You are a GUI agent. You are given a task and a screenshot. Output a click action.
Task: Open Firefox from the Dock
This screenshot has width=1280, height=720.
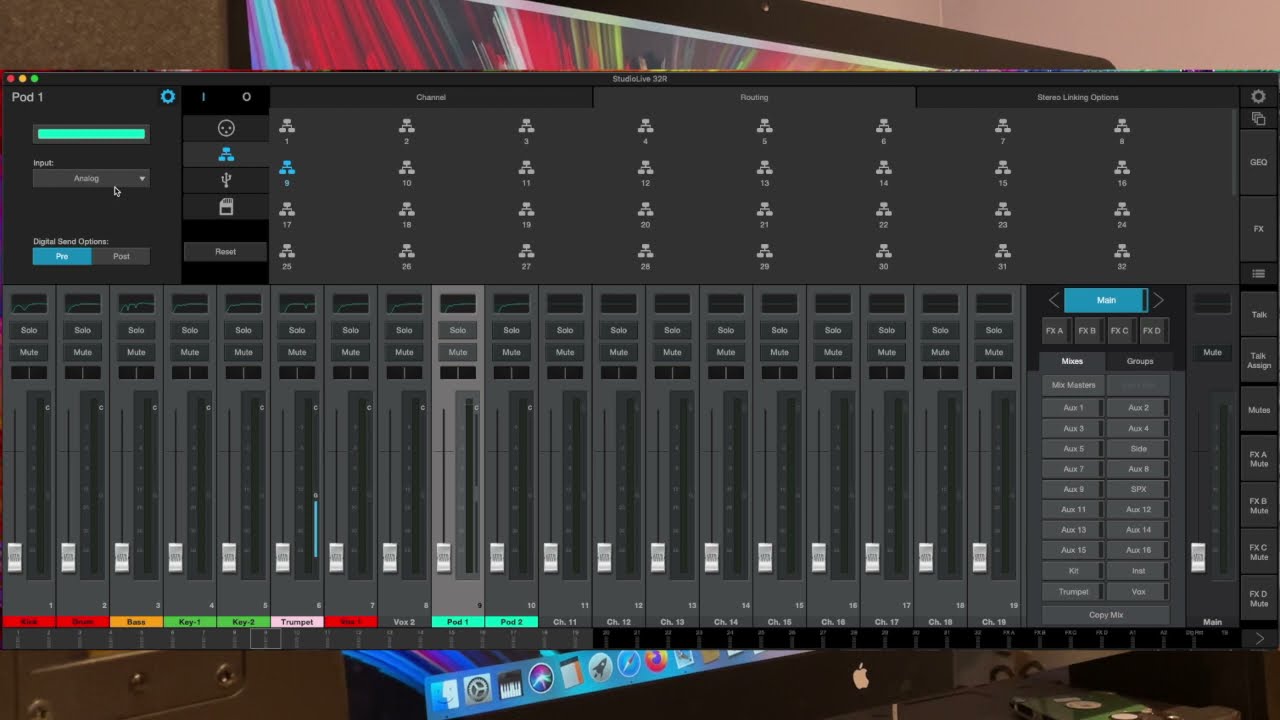pos(656,661)
